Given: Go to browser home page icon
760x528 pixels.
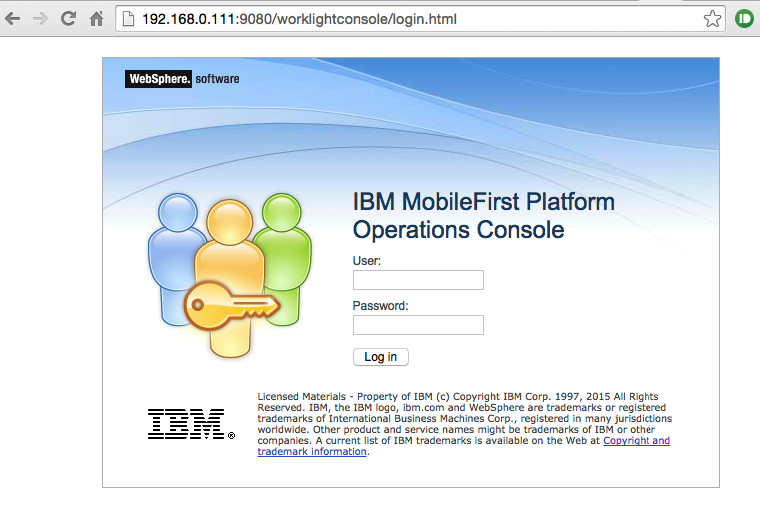Looking at the screenshot, I should click(x=96, y=19).
